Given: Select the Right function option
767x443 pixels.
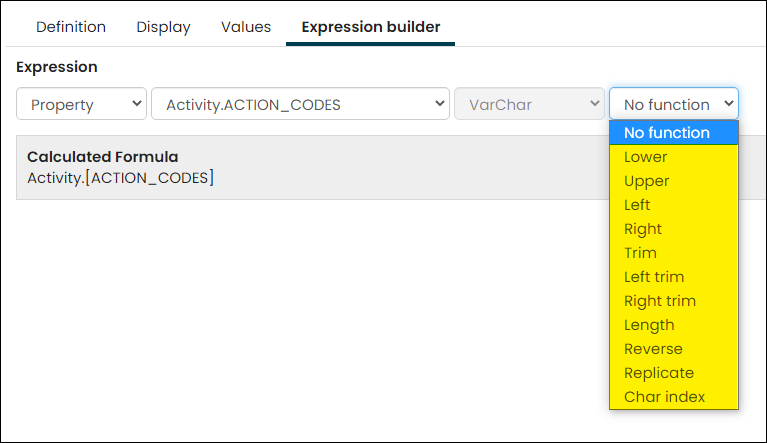Looking at the screenshot, I should (674, 229).
